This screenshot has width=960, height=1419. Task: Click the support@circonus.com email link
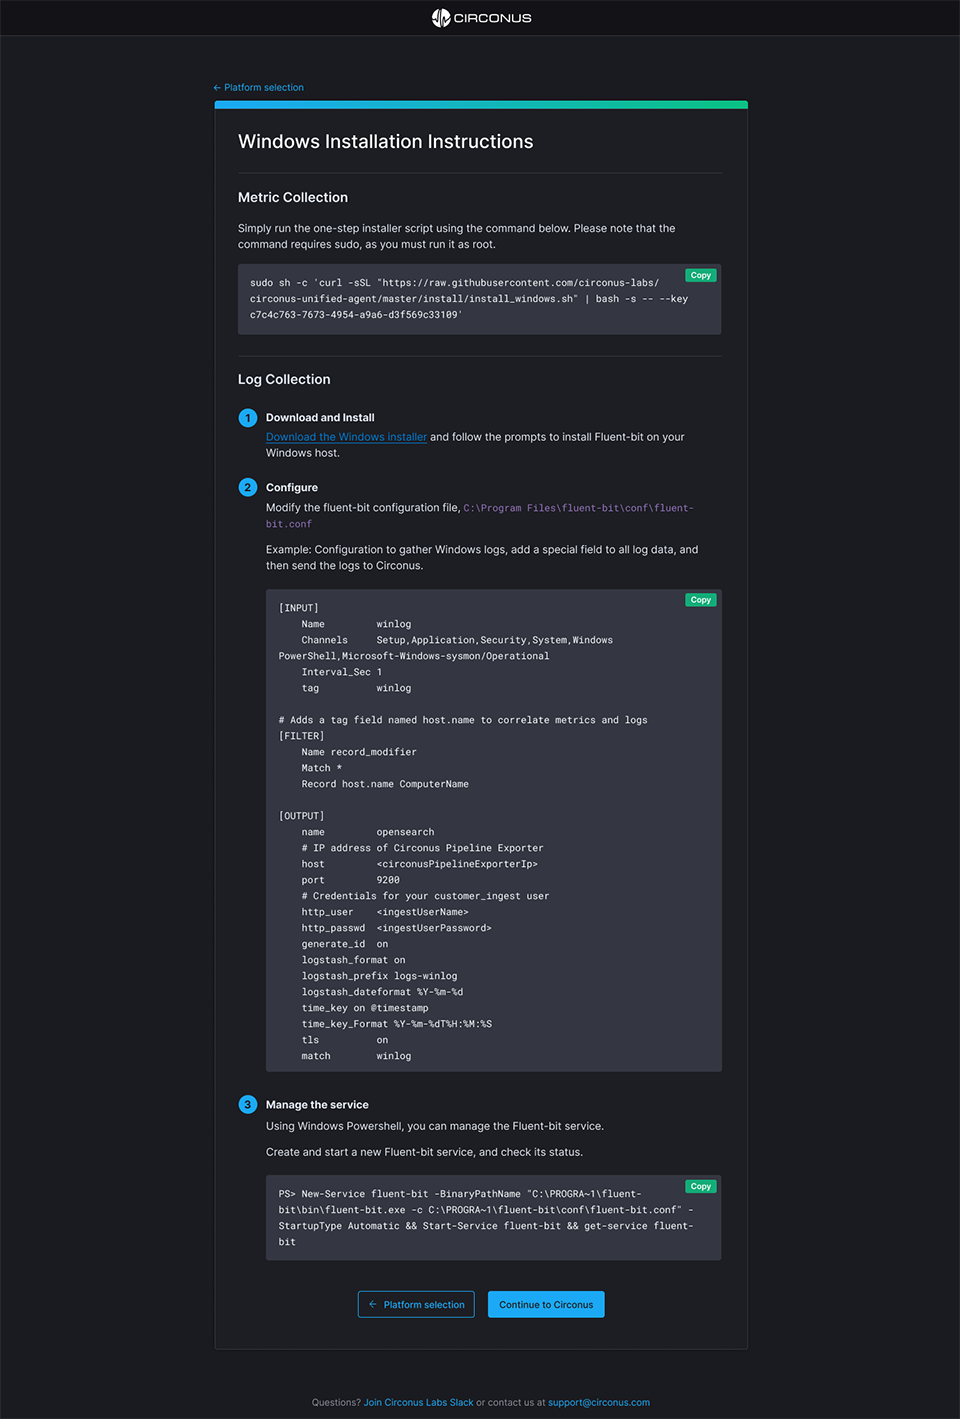(598, 1403)
